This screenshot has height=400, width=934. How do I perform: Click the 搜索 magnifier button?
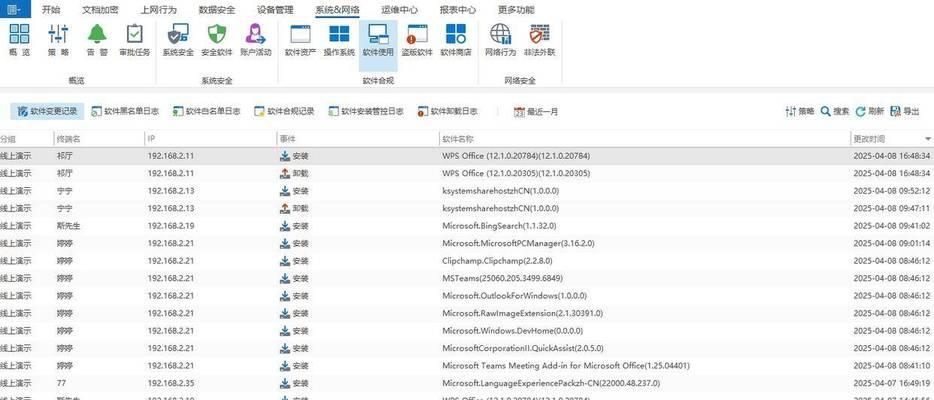click(835, 111)
